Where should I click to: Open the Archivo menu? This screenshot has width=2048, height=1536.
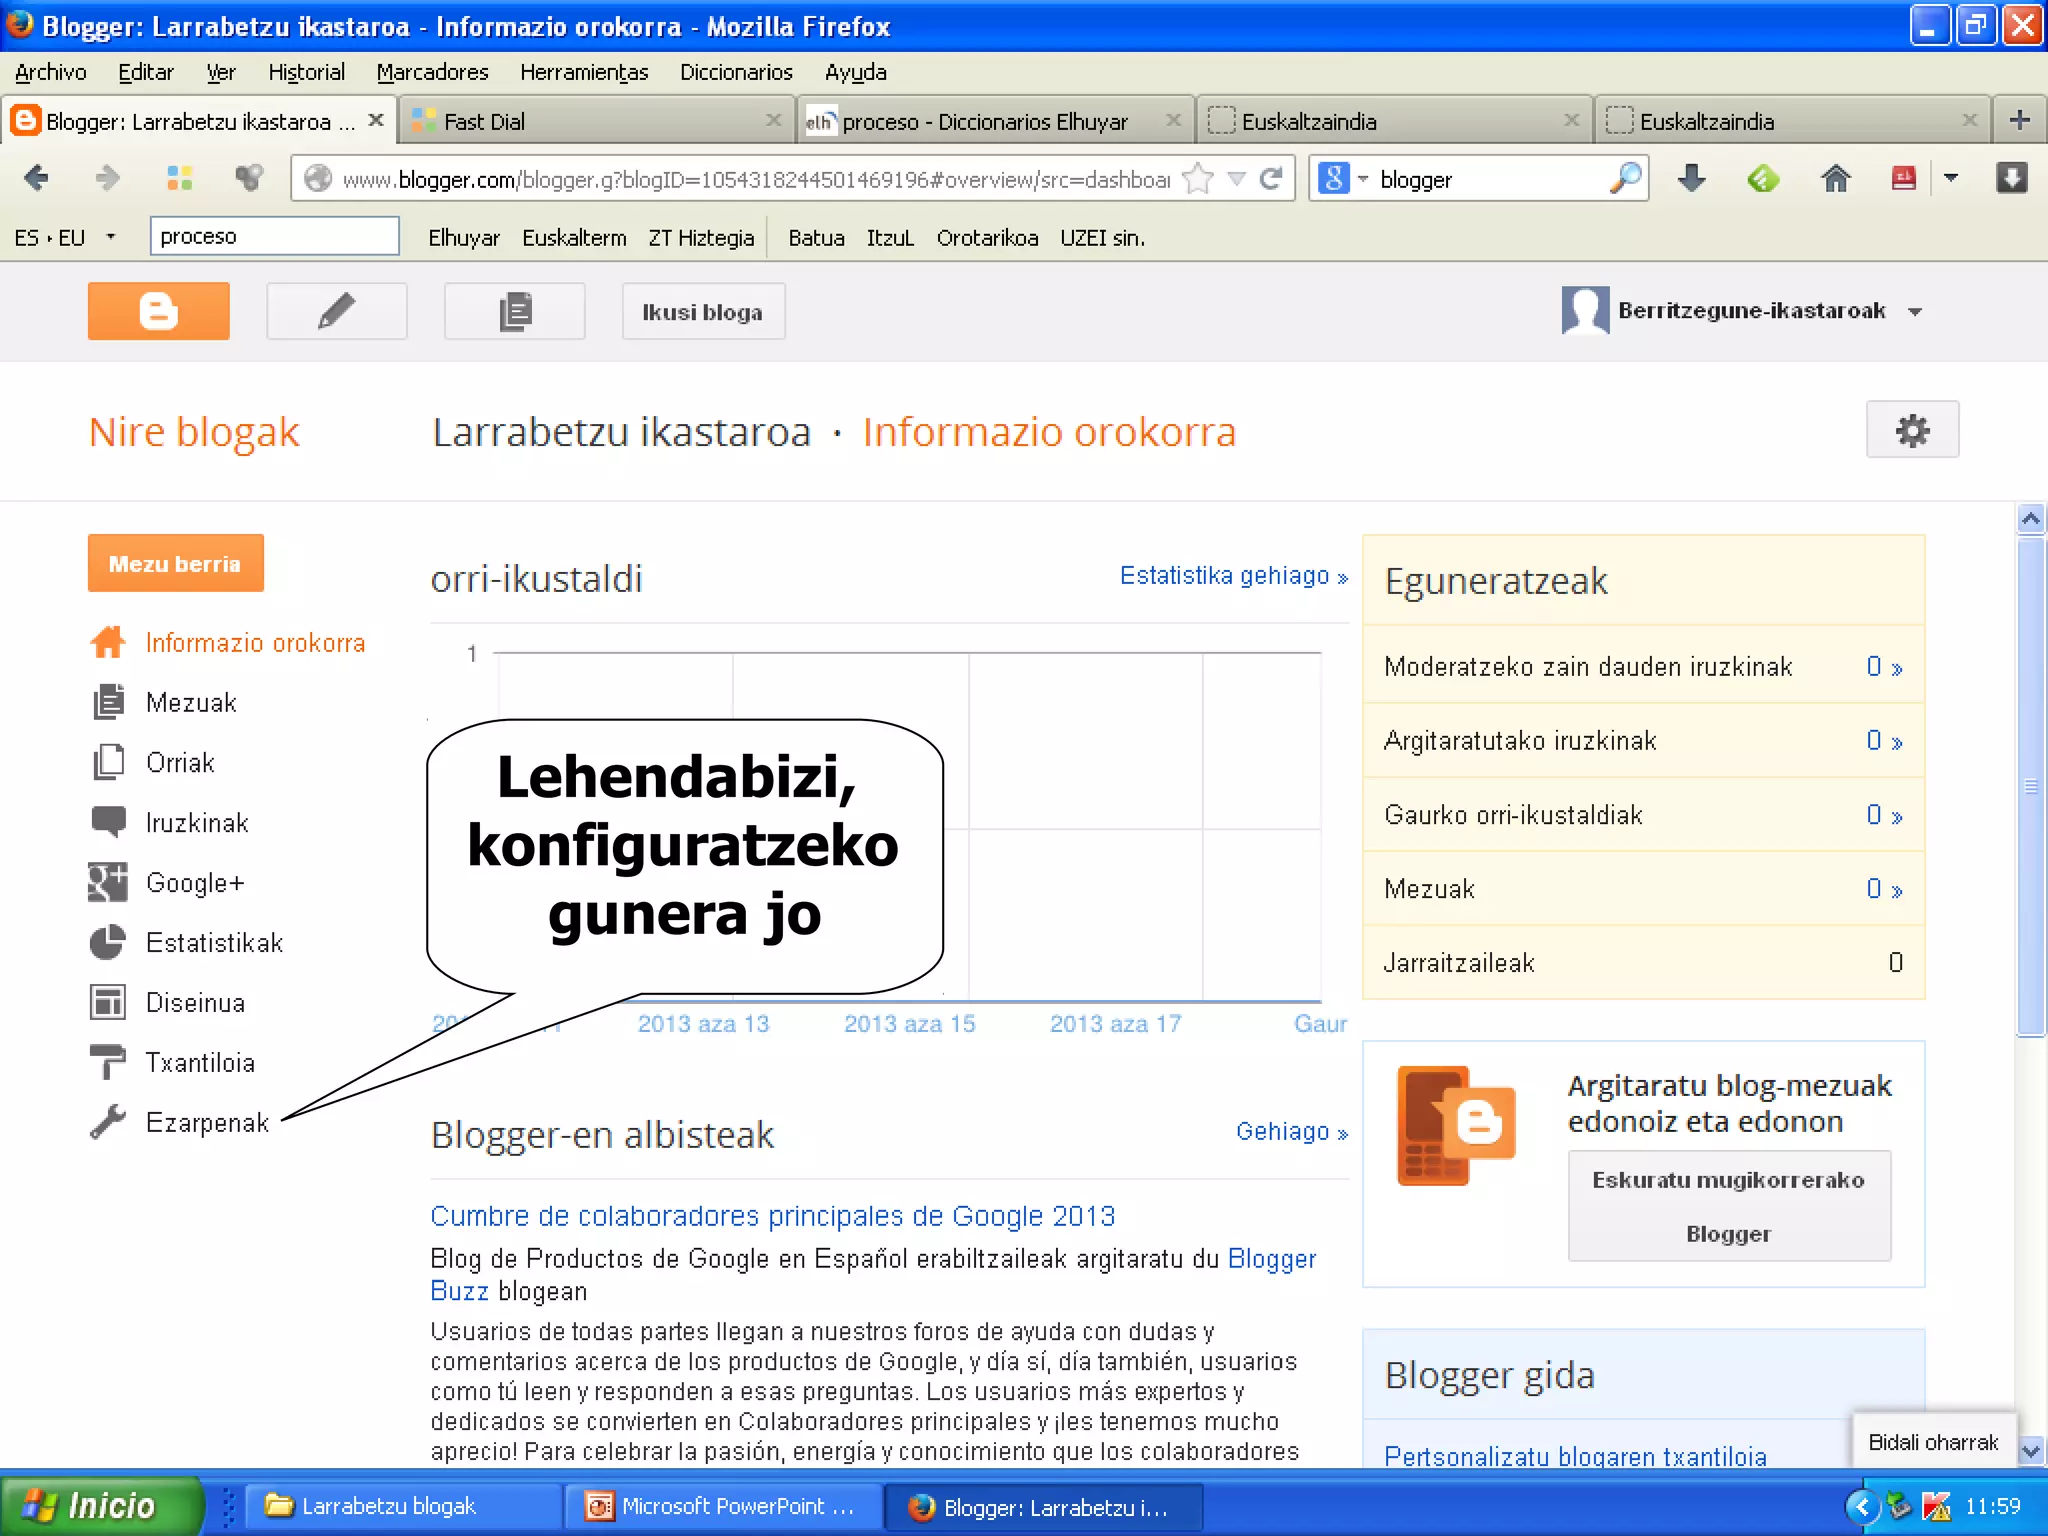click(x=51, y=72)
